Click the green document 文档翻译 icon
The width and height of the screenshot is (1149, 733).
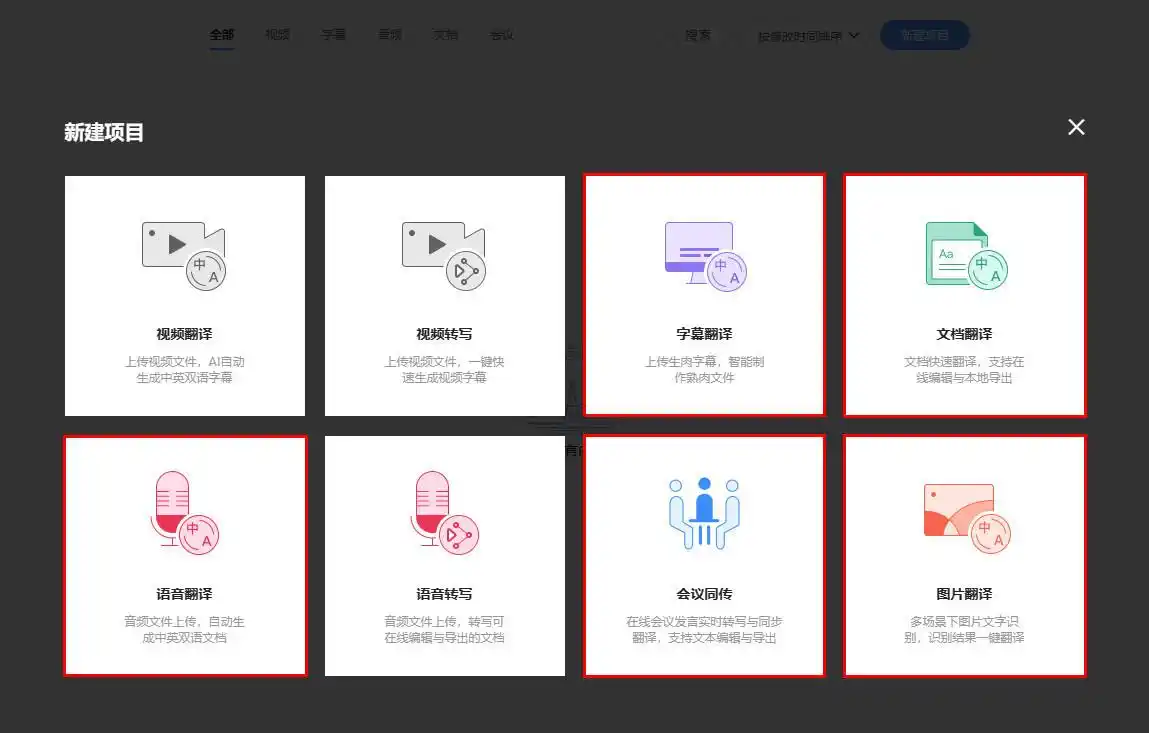967,256
